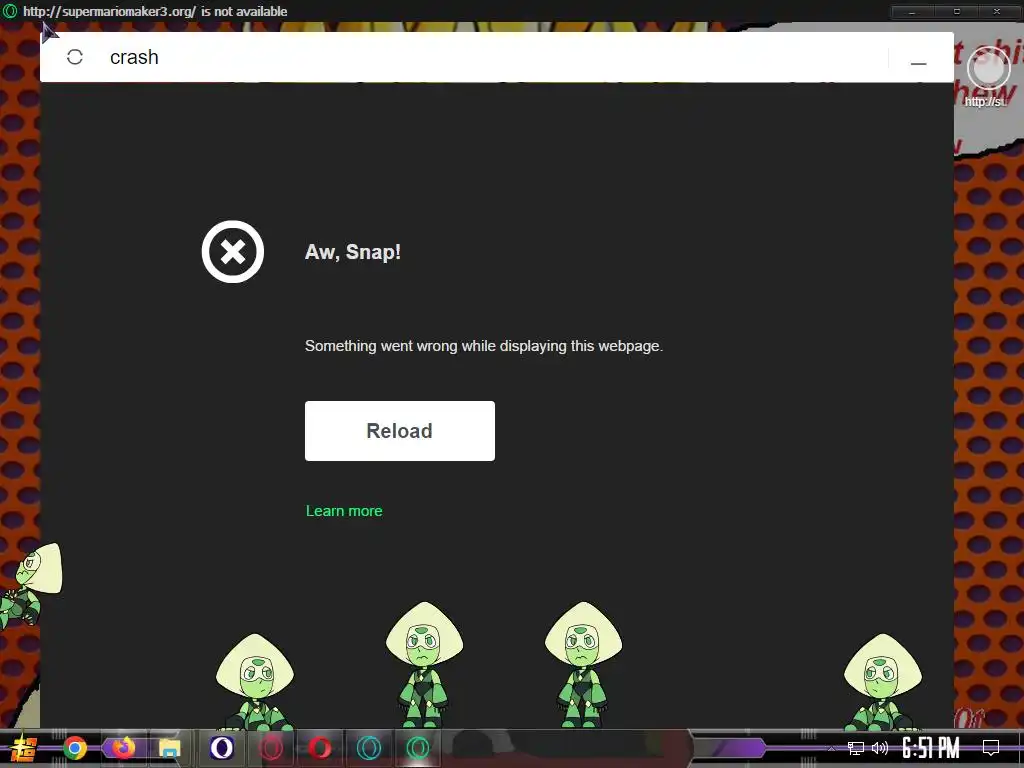Image resolution: width=1024 pixels, height=768 pixels.
Task: Click the minimize dash in the white address bar
Action: point(918,63)
